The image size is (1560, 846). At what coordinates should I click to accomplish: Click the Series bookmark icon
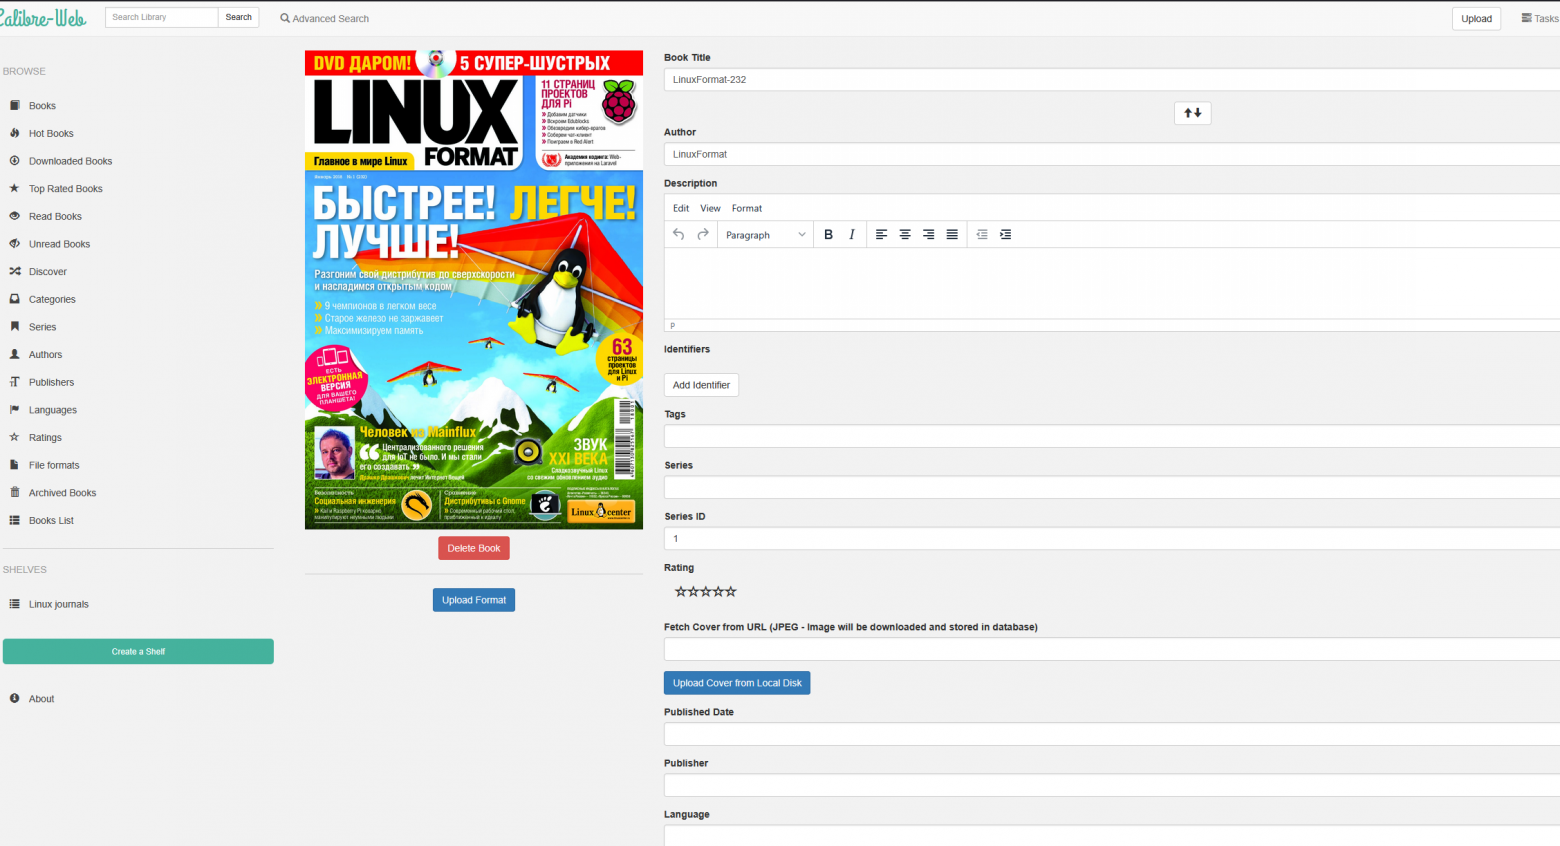[x=15, y=327]
